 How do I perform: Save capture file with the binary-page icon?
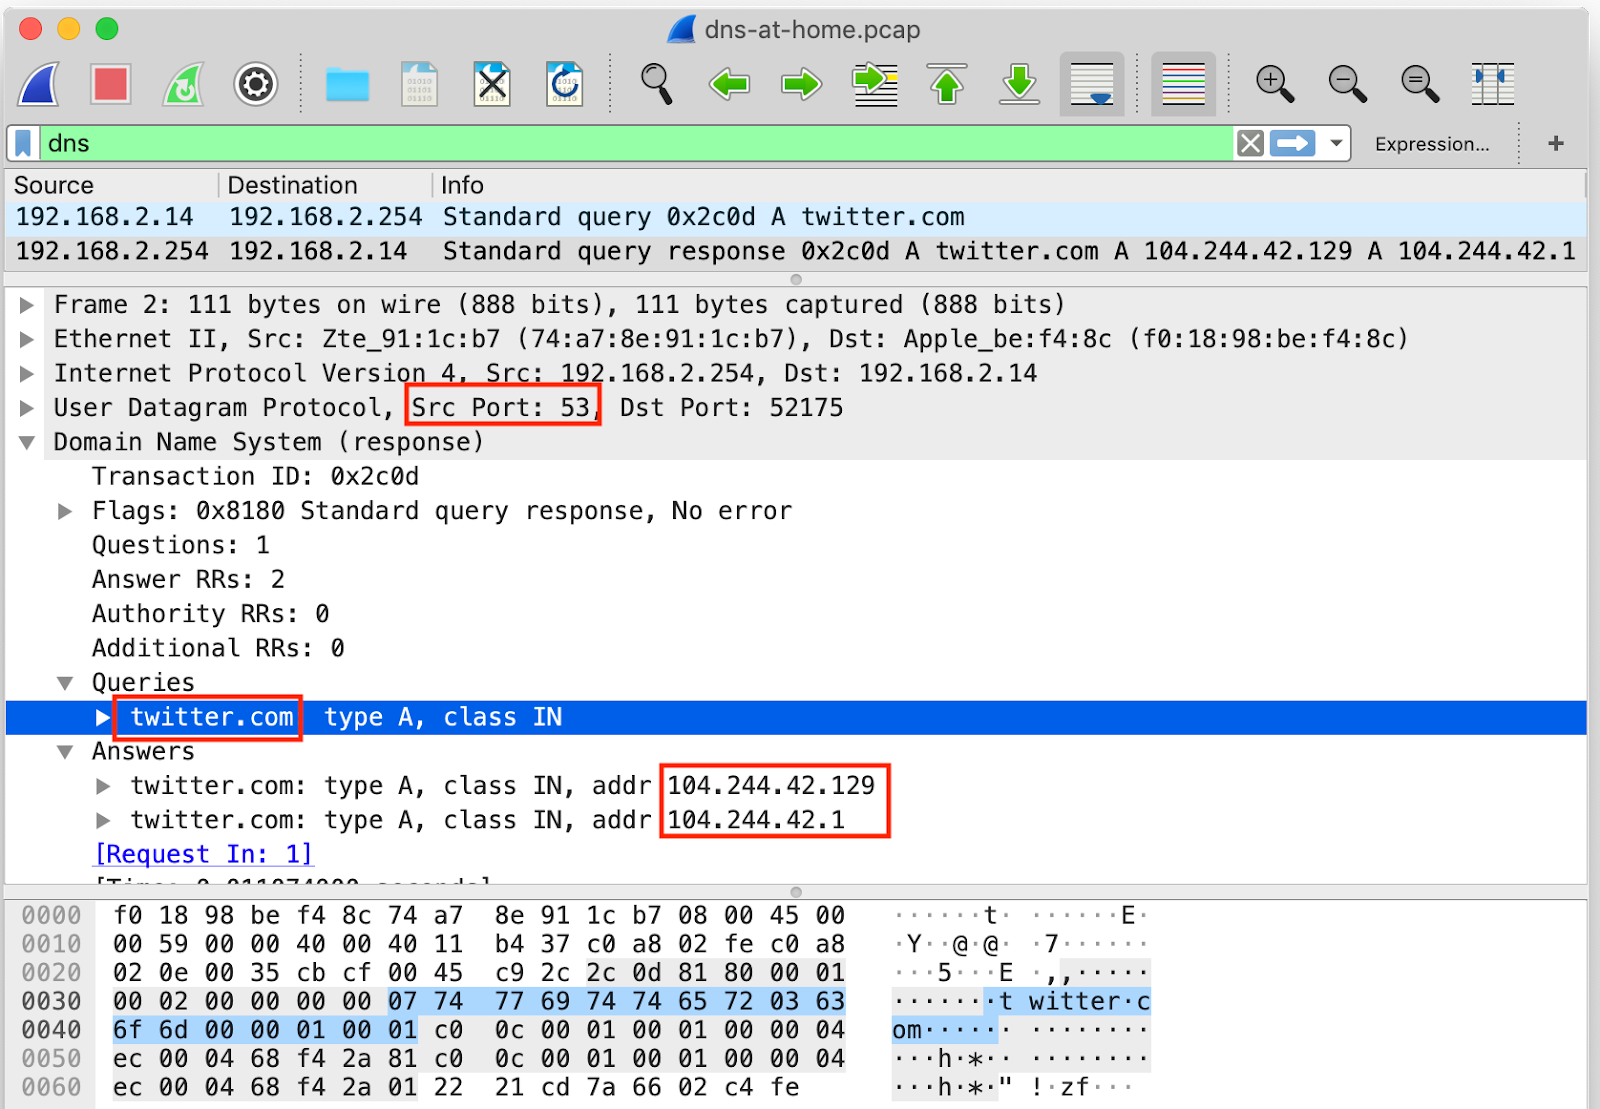click(420, 84)
